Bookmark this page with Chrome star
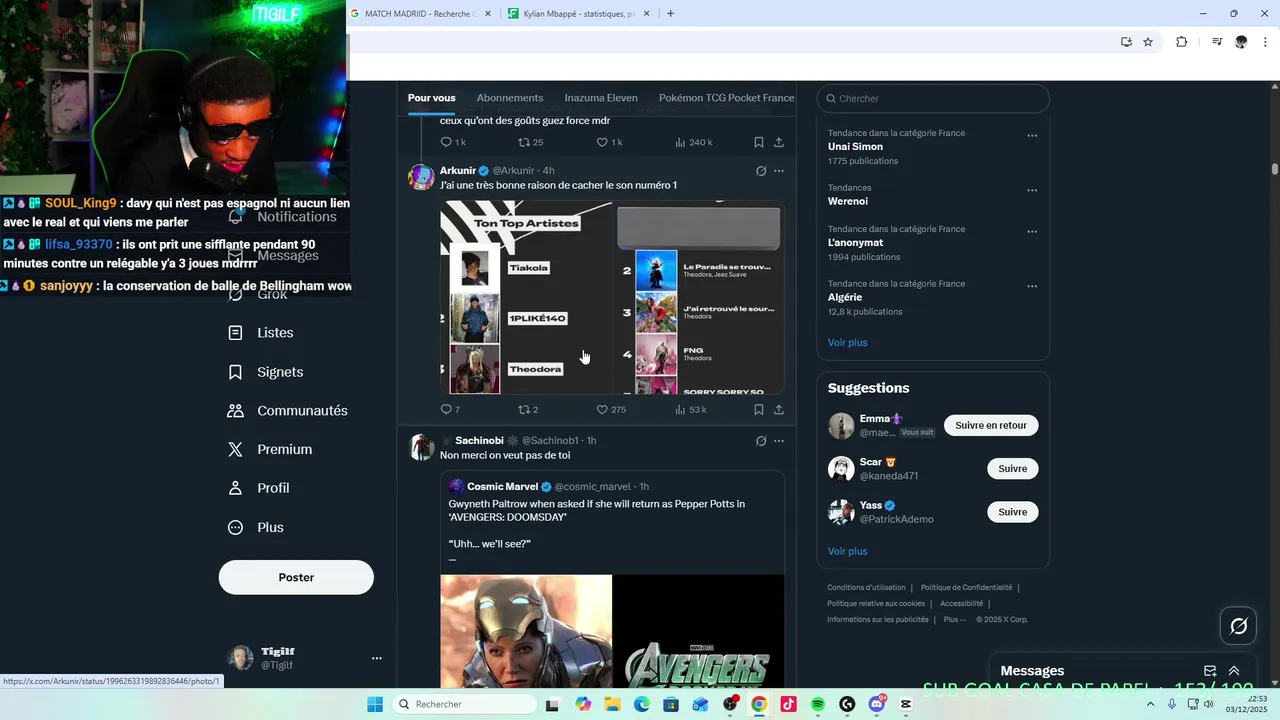 click(x=1148, y=42)
